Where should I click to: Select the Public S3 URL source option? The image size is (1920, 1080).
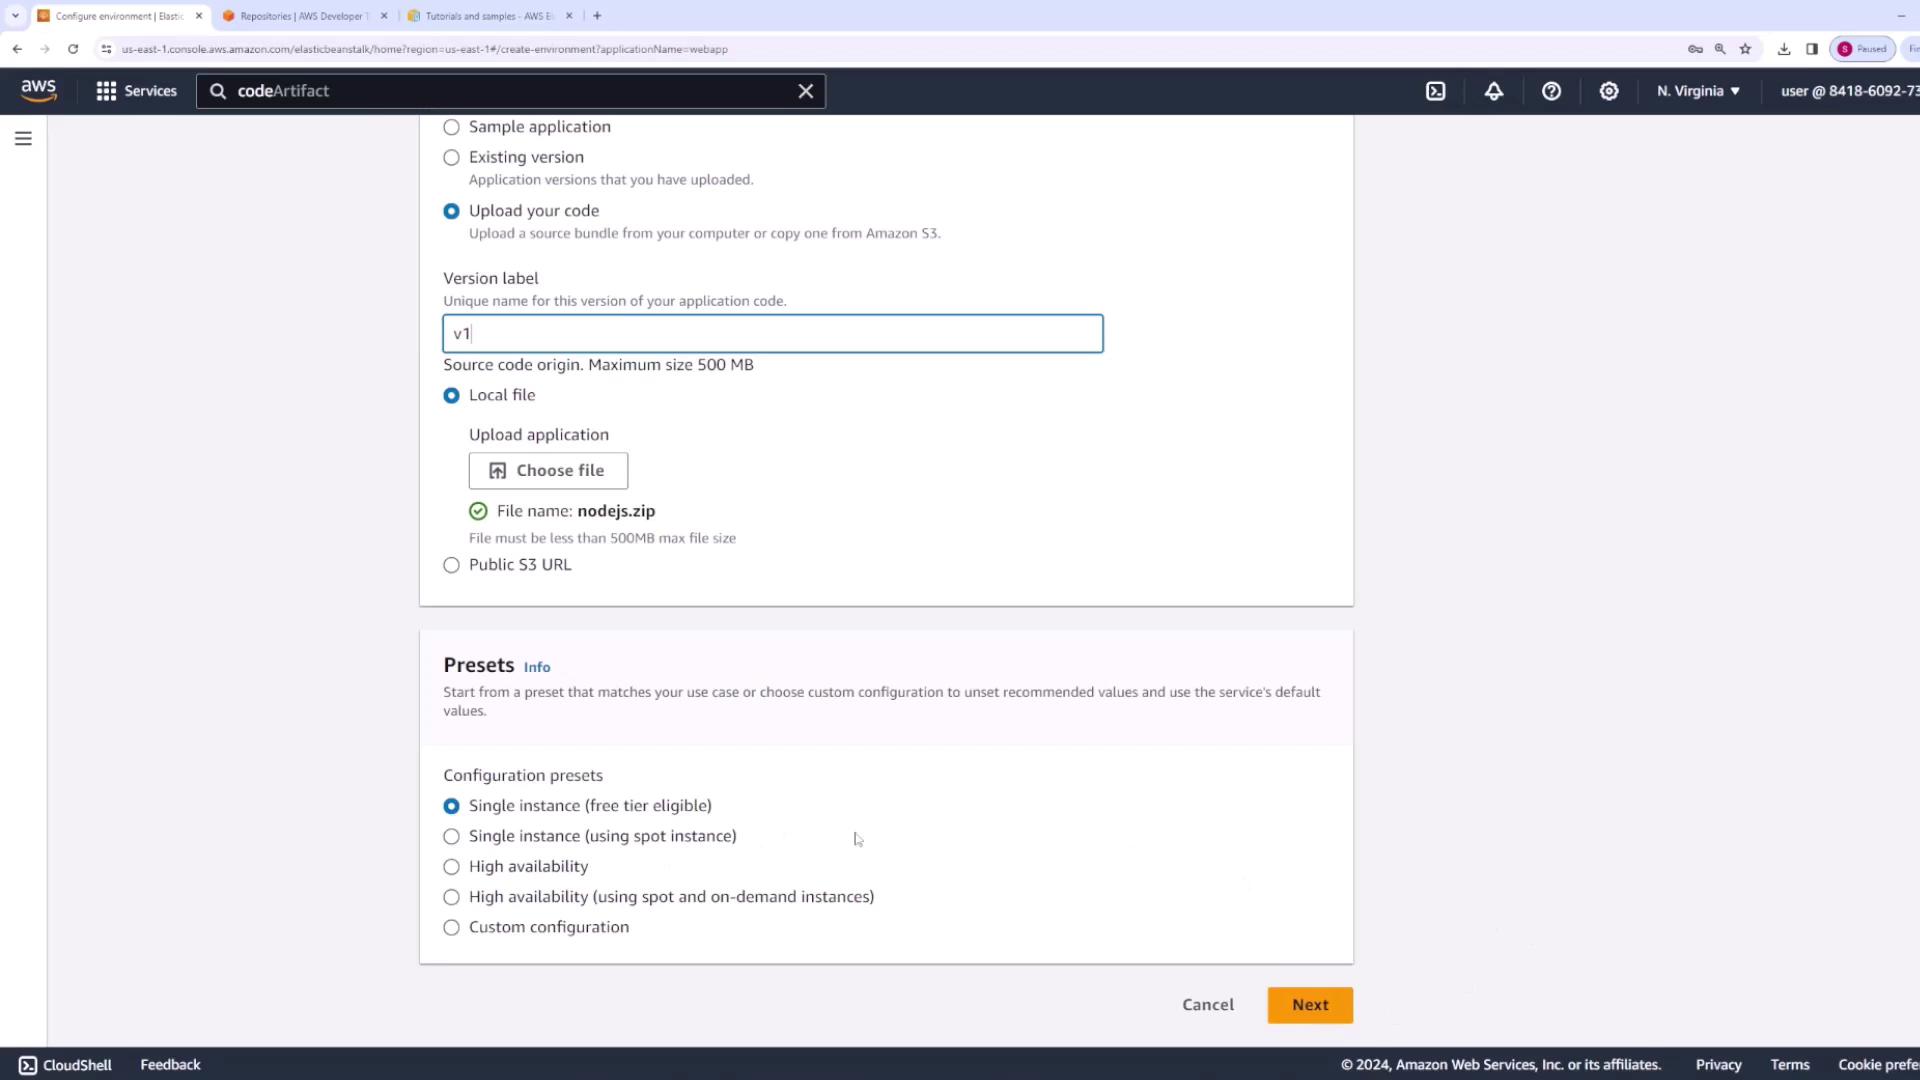coord(452,565)
